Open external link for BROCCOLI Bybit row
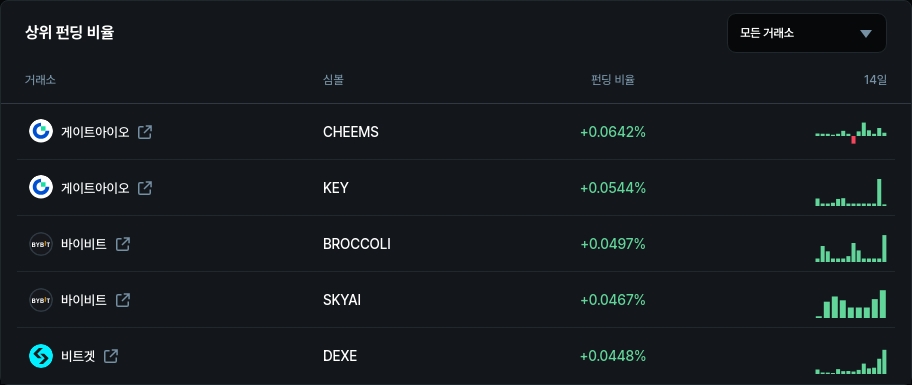Screen dimensions: 912x385 tap(123, 244)
